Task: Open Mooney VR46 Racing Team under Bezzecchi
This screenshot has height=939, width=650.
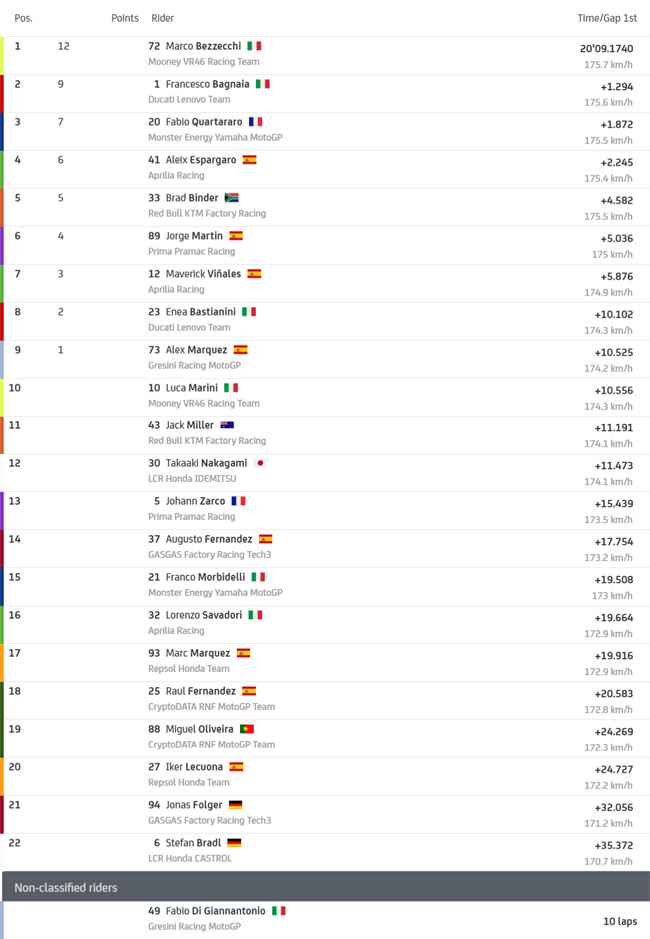Action: (x=204, y=62)
